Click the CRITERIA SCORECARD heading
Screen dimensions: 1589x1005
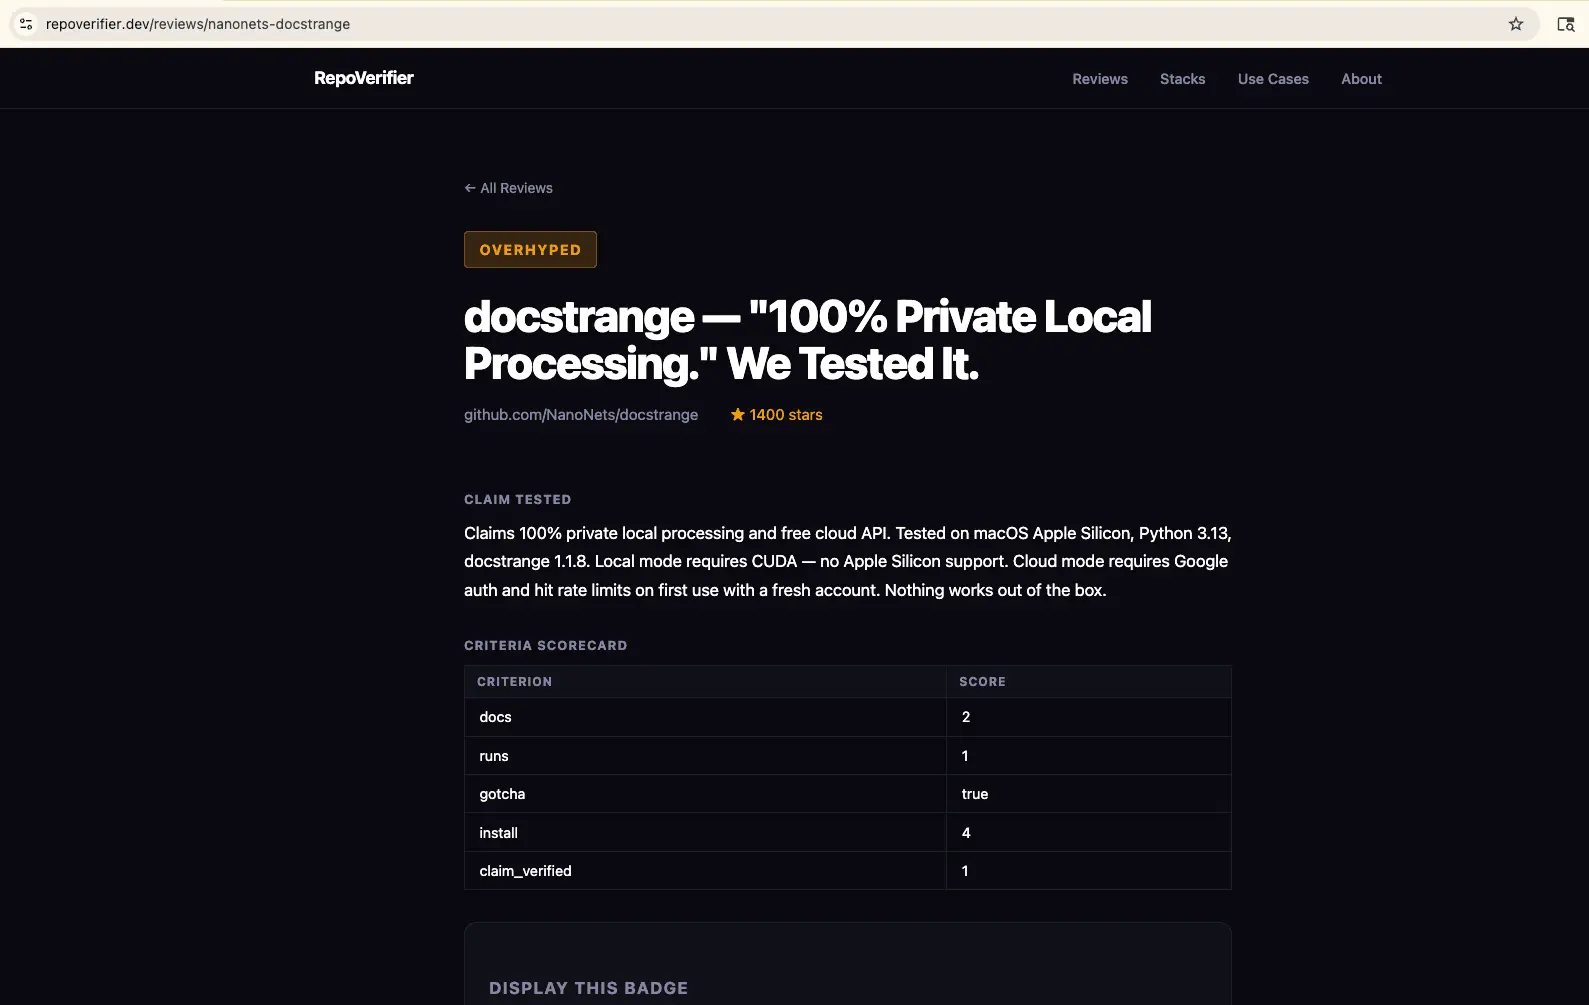point(546,645)
